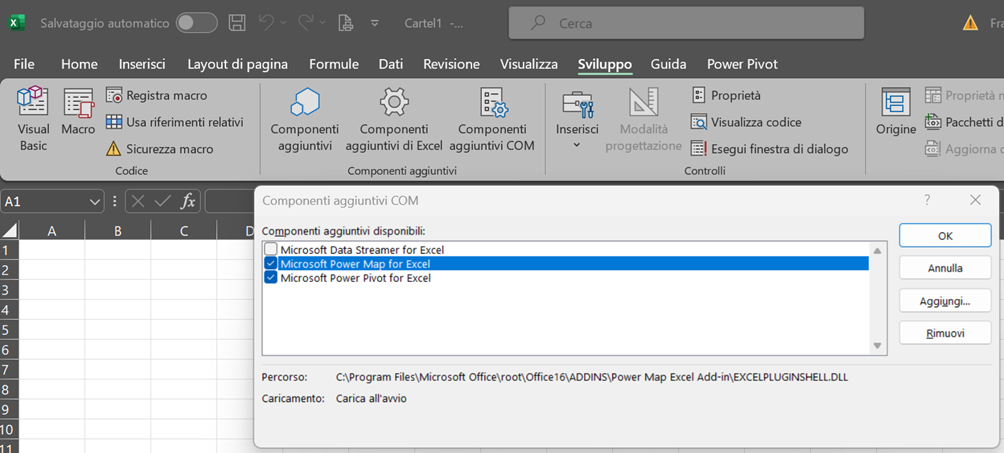Click the Name Box showing A1
This screenshot has height=453, width=1004.
coord(44,202)
